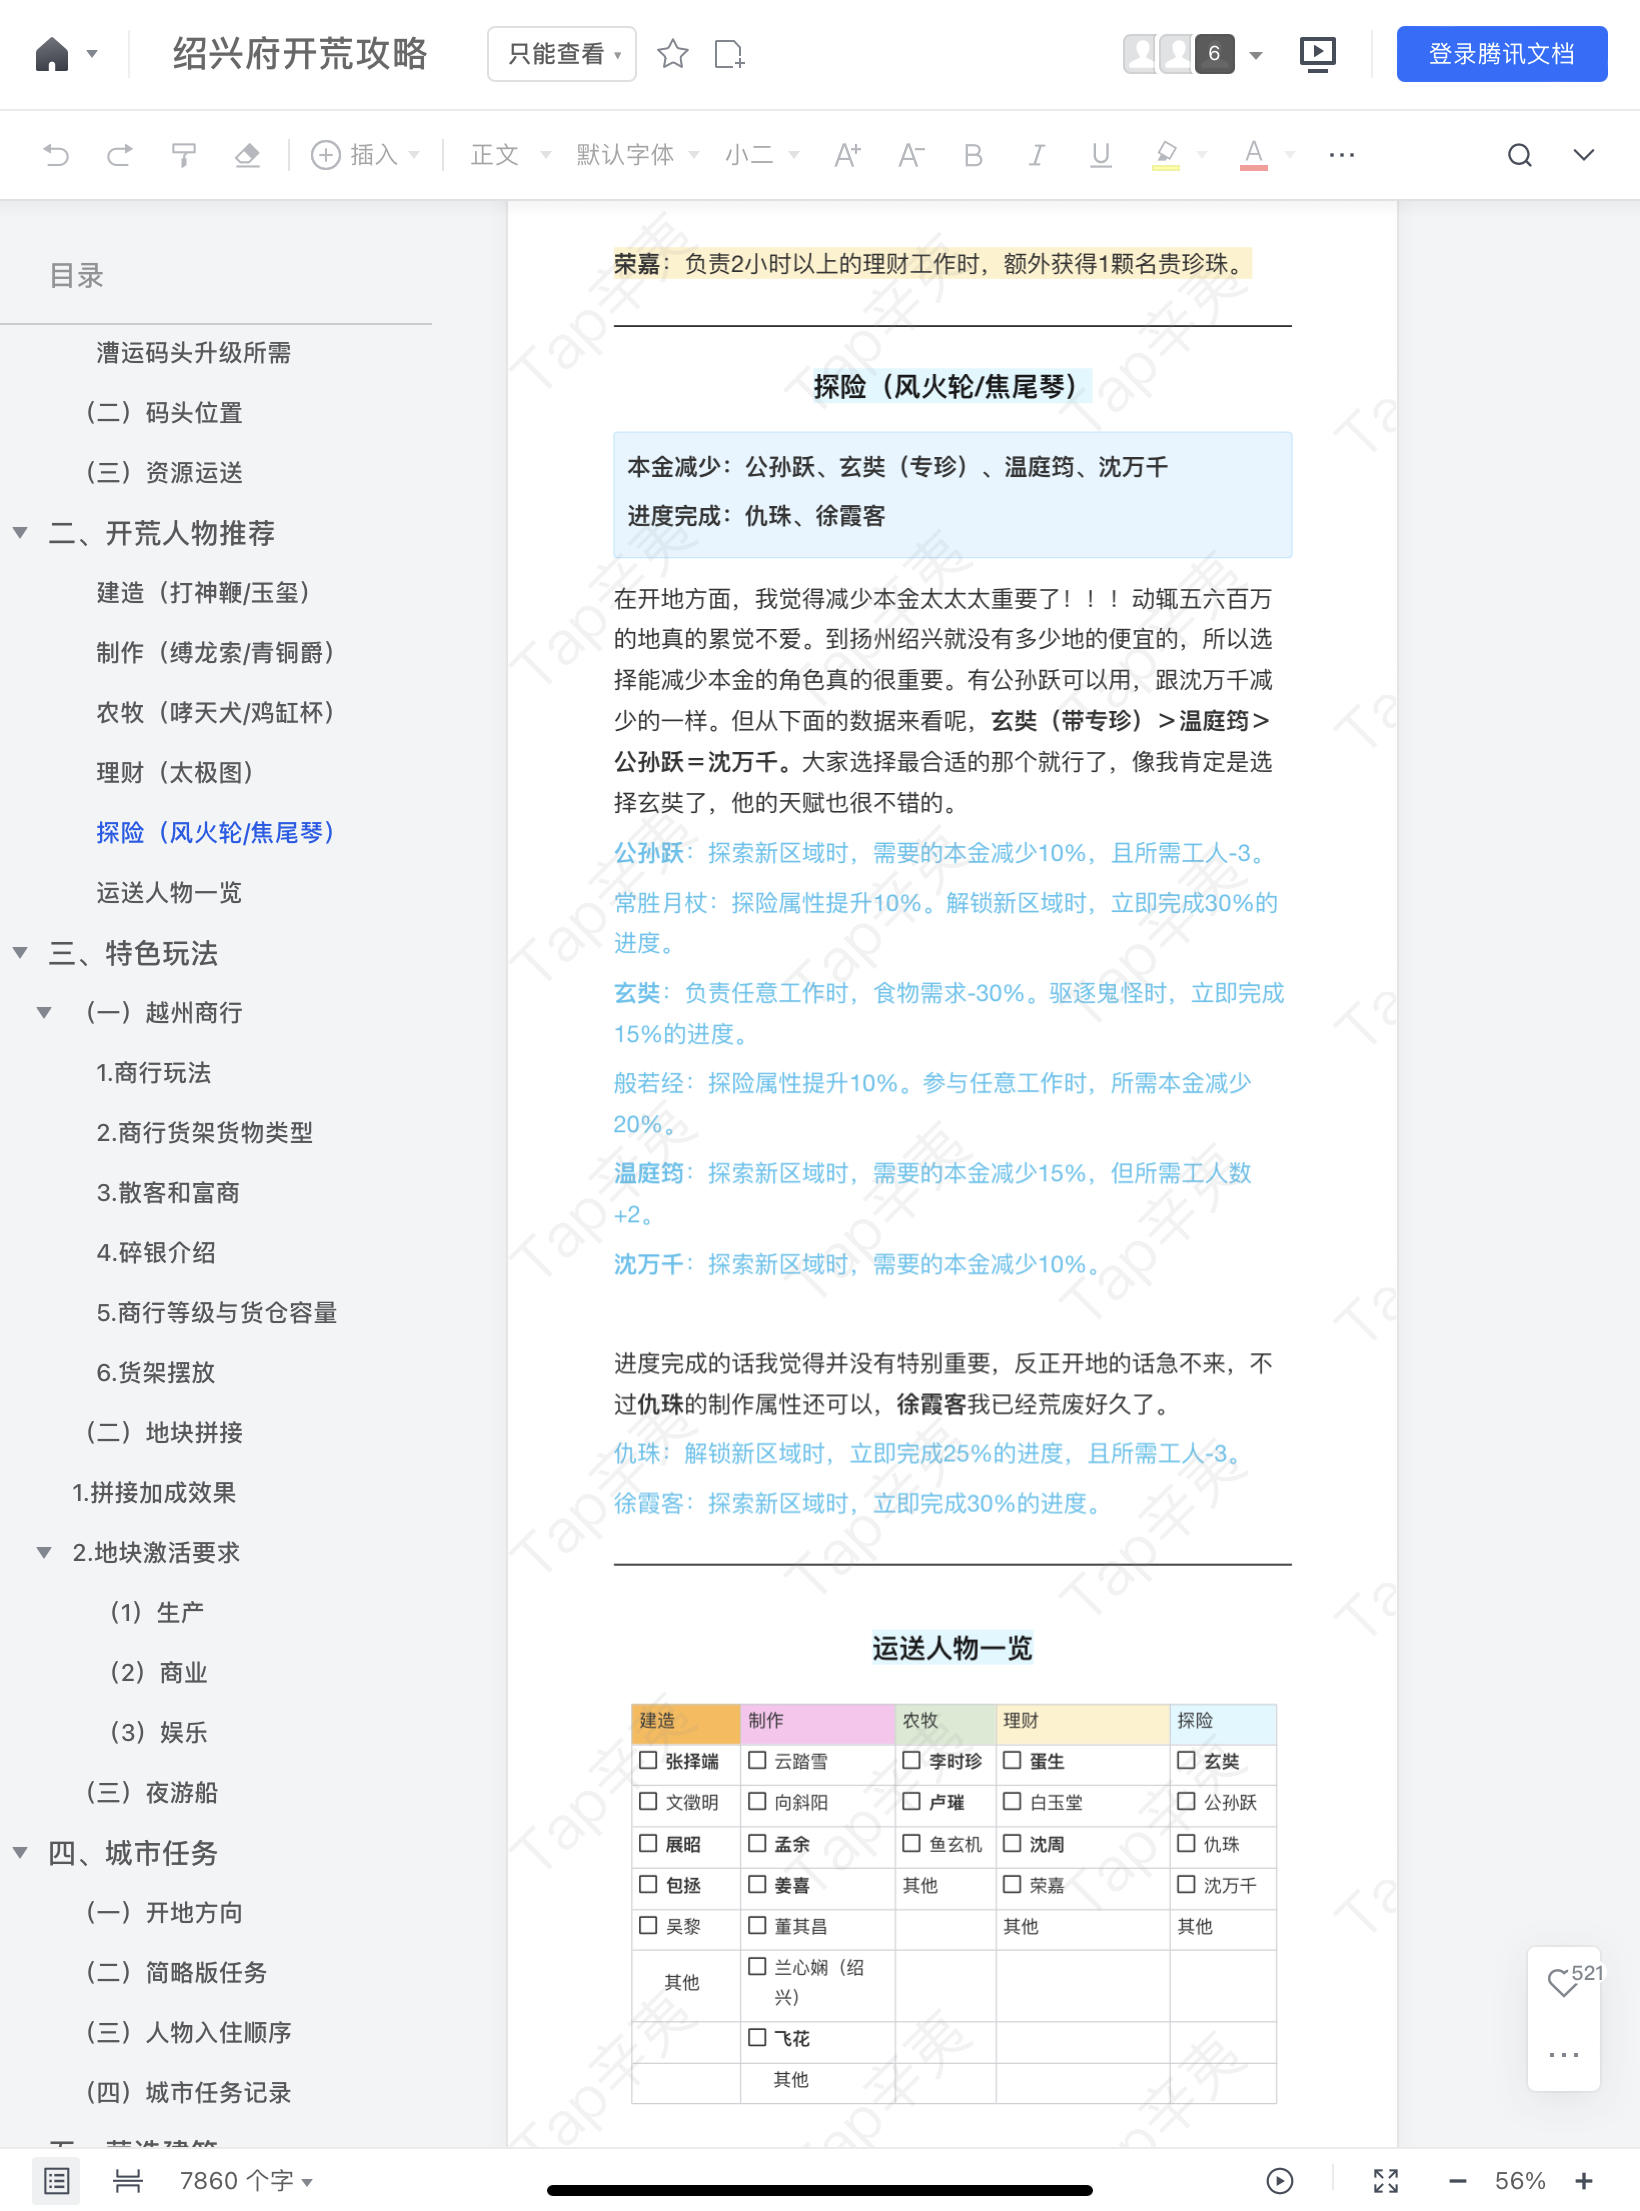Jump to 理财(太极图) in outline
The height and width of the screenshot is (2211, 1640).
click(175, 773)
